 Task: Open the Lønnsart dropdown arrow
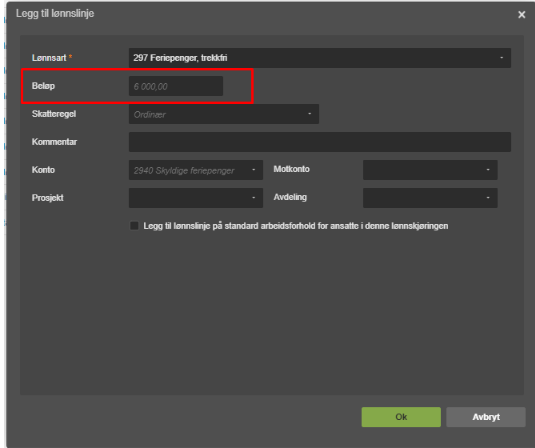pos(502,58)
